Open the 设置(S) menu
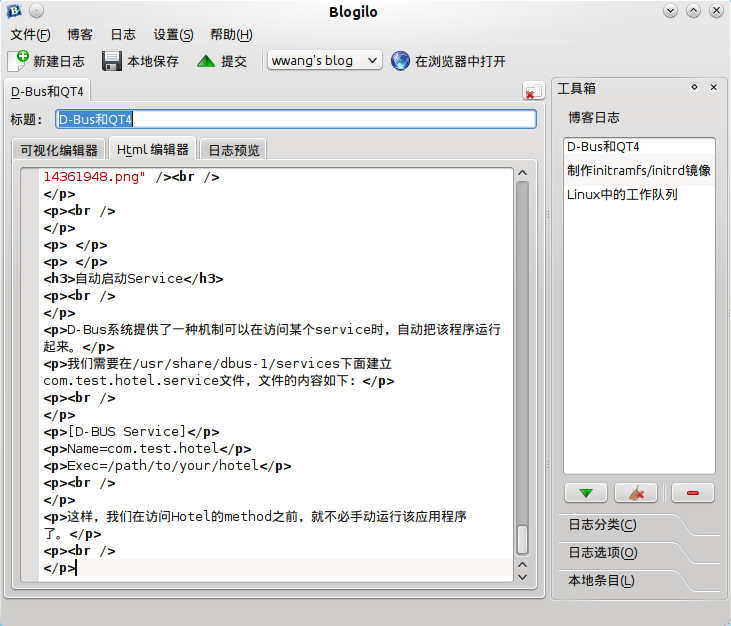 point(173,34)
